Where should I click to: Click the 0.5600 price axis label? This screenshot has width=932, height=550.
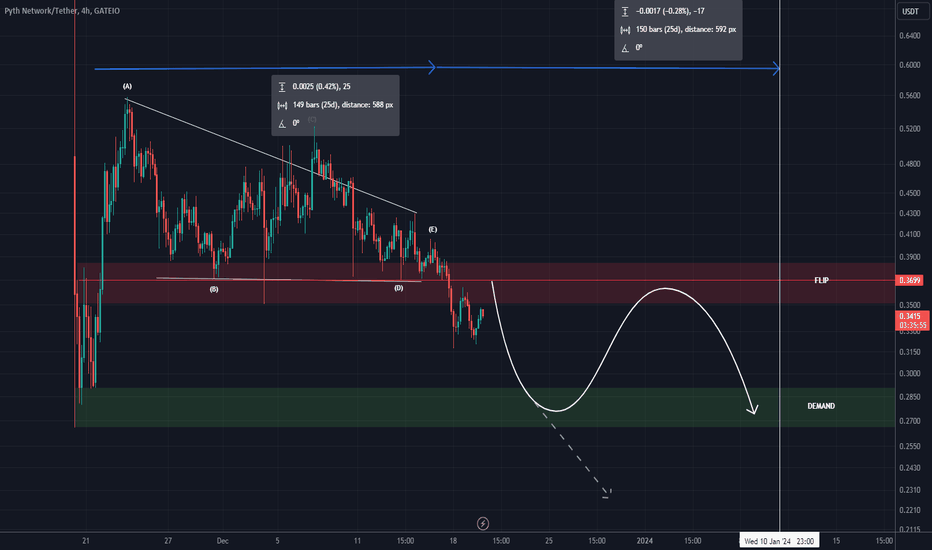click(909, 95)
